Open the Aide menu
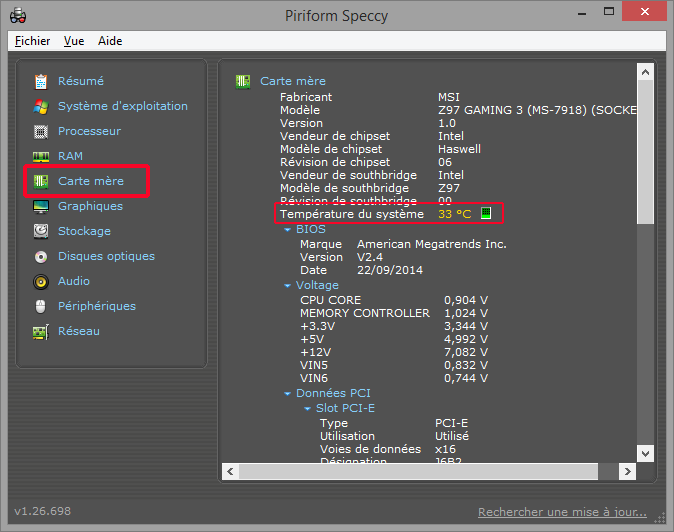Image resolution: width=674 pixels, height=532 pixels. tap(110, 41)
